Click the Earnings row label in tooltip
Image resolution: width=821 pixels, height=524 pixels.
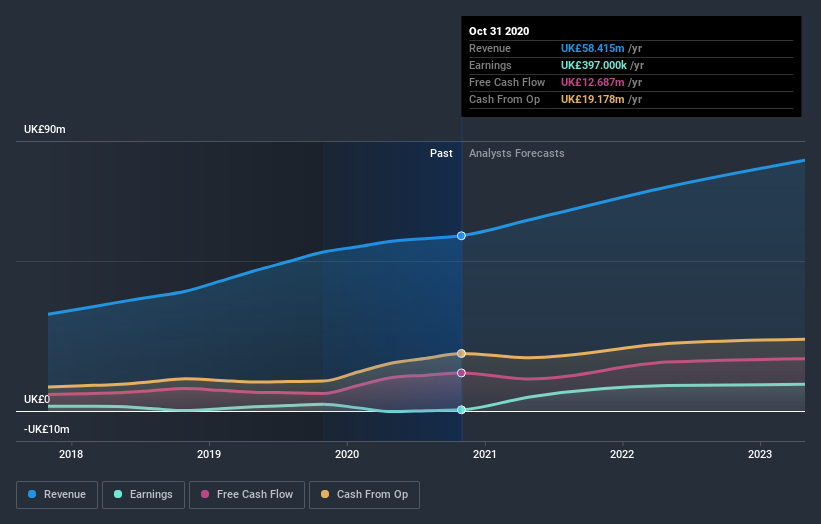coord(490,65)
